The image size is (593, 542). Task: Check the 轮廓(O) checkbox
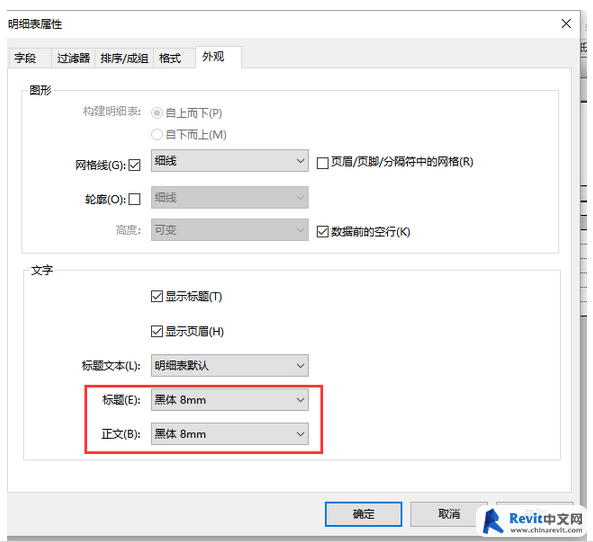click(134, 199)
